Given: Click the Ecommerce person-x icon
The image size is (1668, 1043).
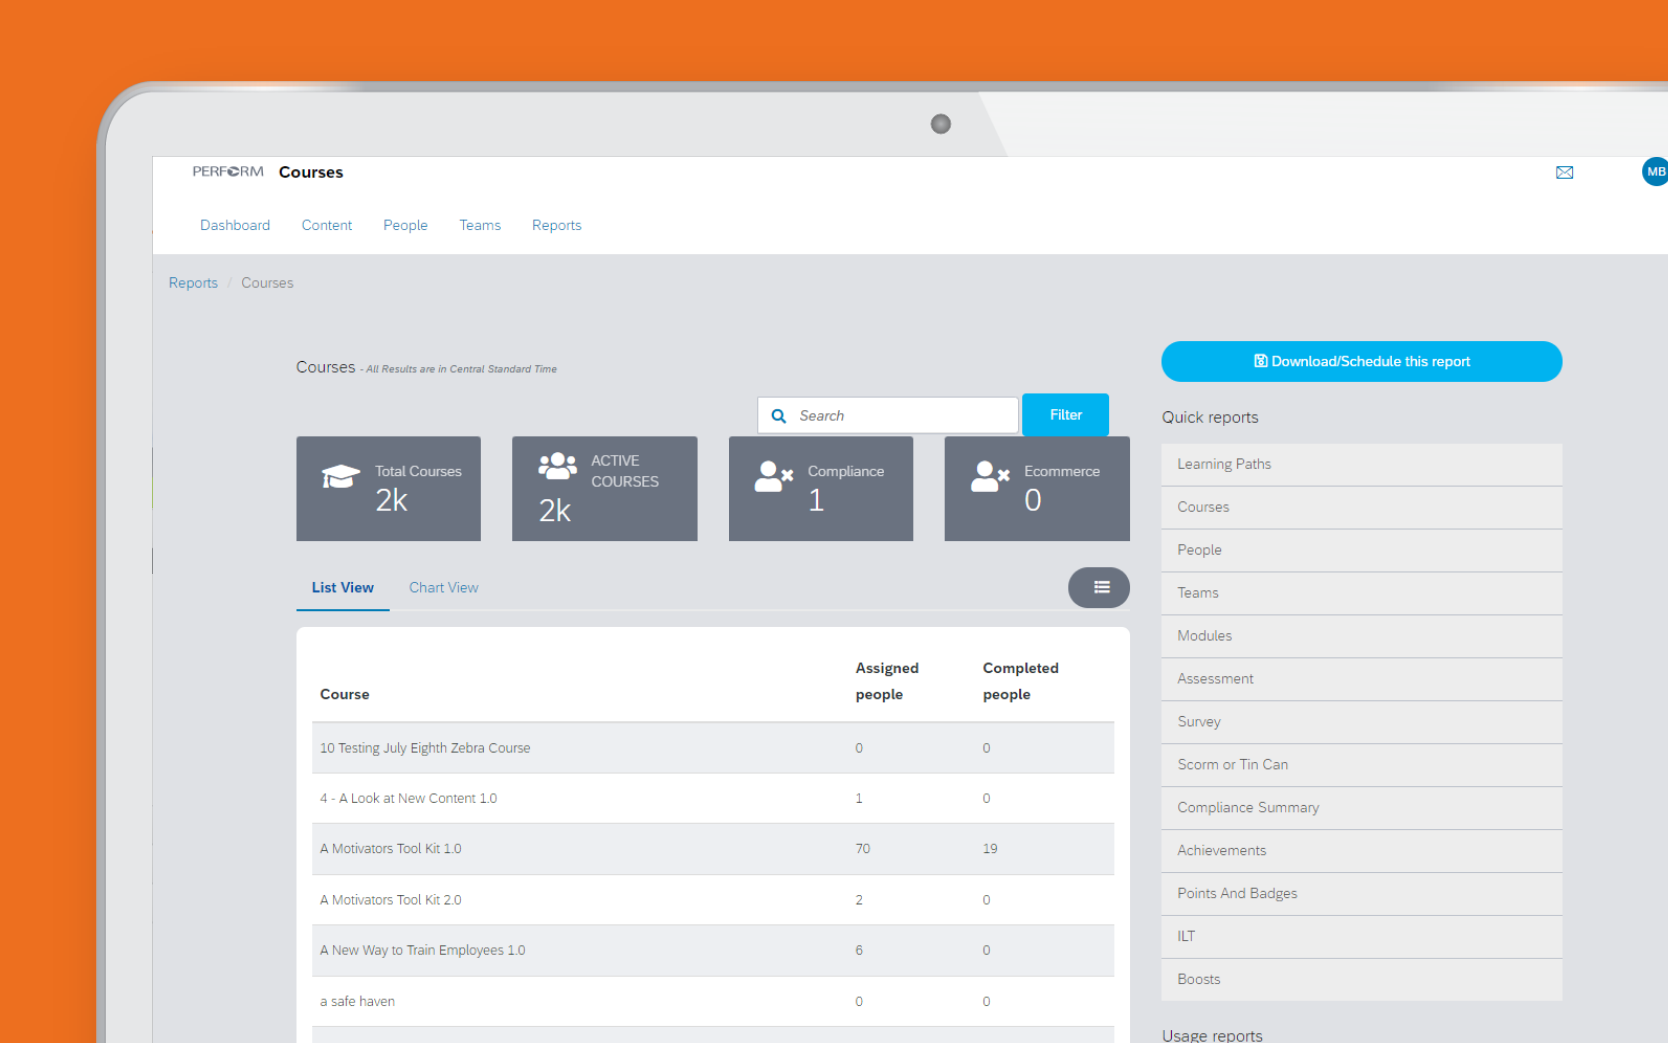Looking at the screenshot, I should 990,476.
